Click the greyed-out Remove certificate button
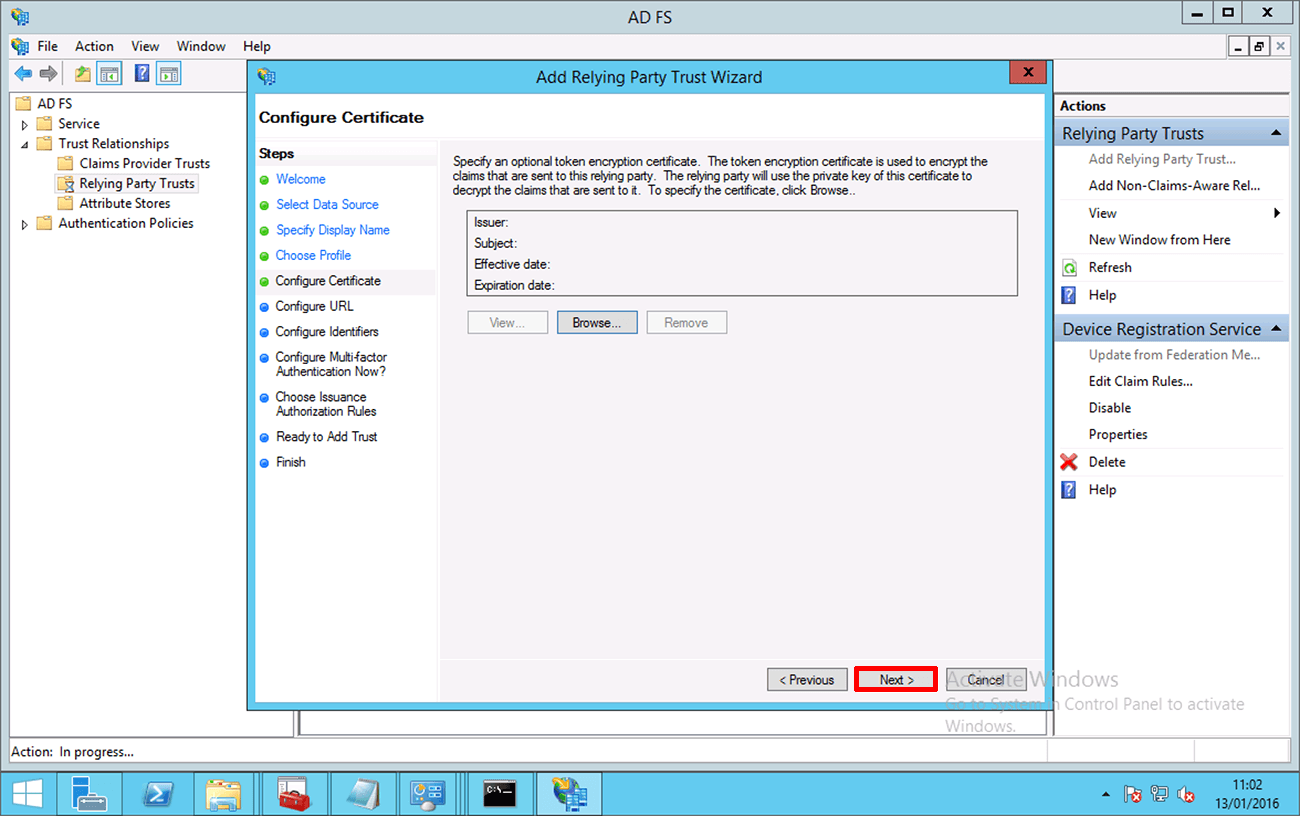The image size is (1300, 816). point(687,323)
